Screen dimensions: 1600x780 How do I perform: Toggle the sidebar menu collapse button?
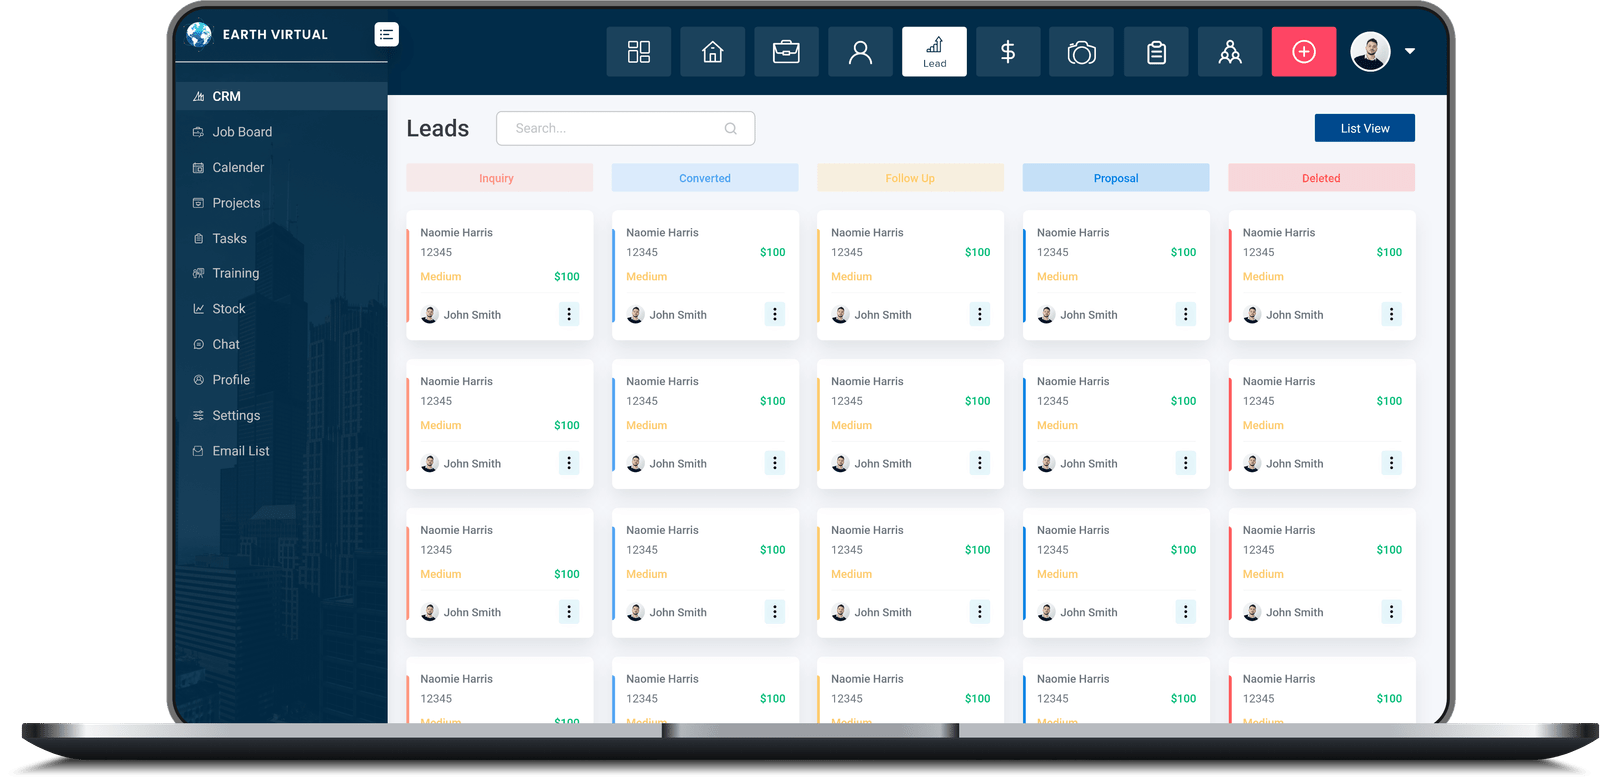pyautogui.click(x=386, y=34)
